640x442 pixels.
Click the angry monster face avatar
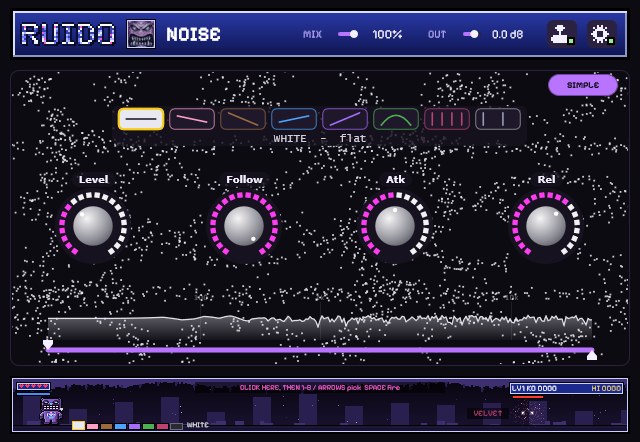(141, 34)
